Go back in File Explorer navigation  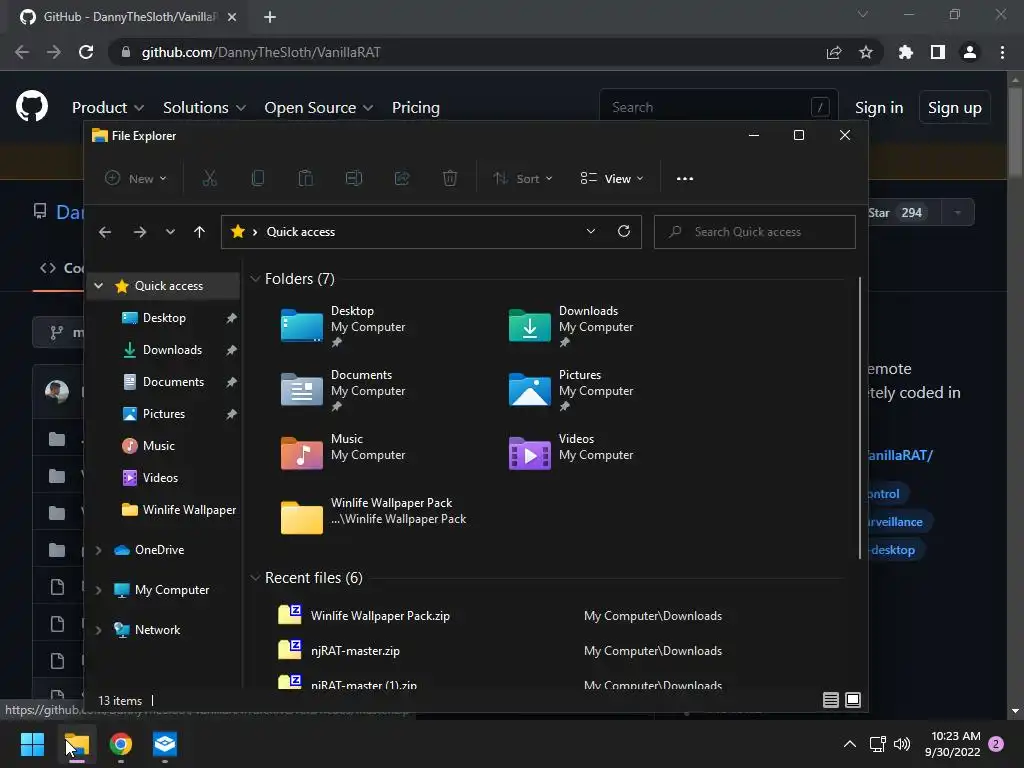coord(104,232)
